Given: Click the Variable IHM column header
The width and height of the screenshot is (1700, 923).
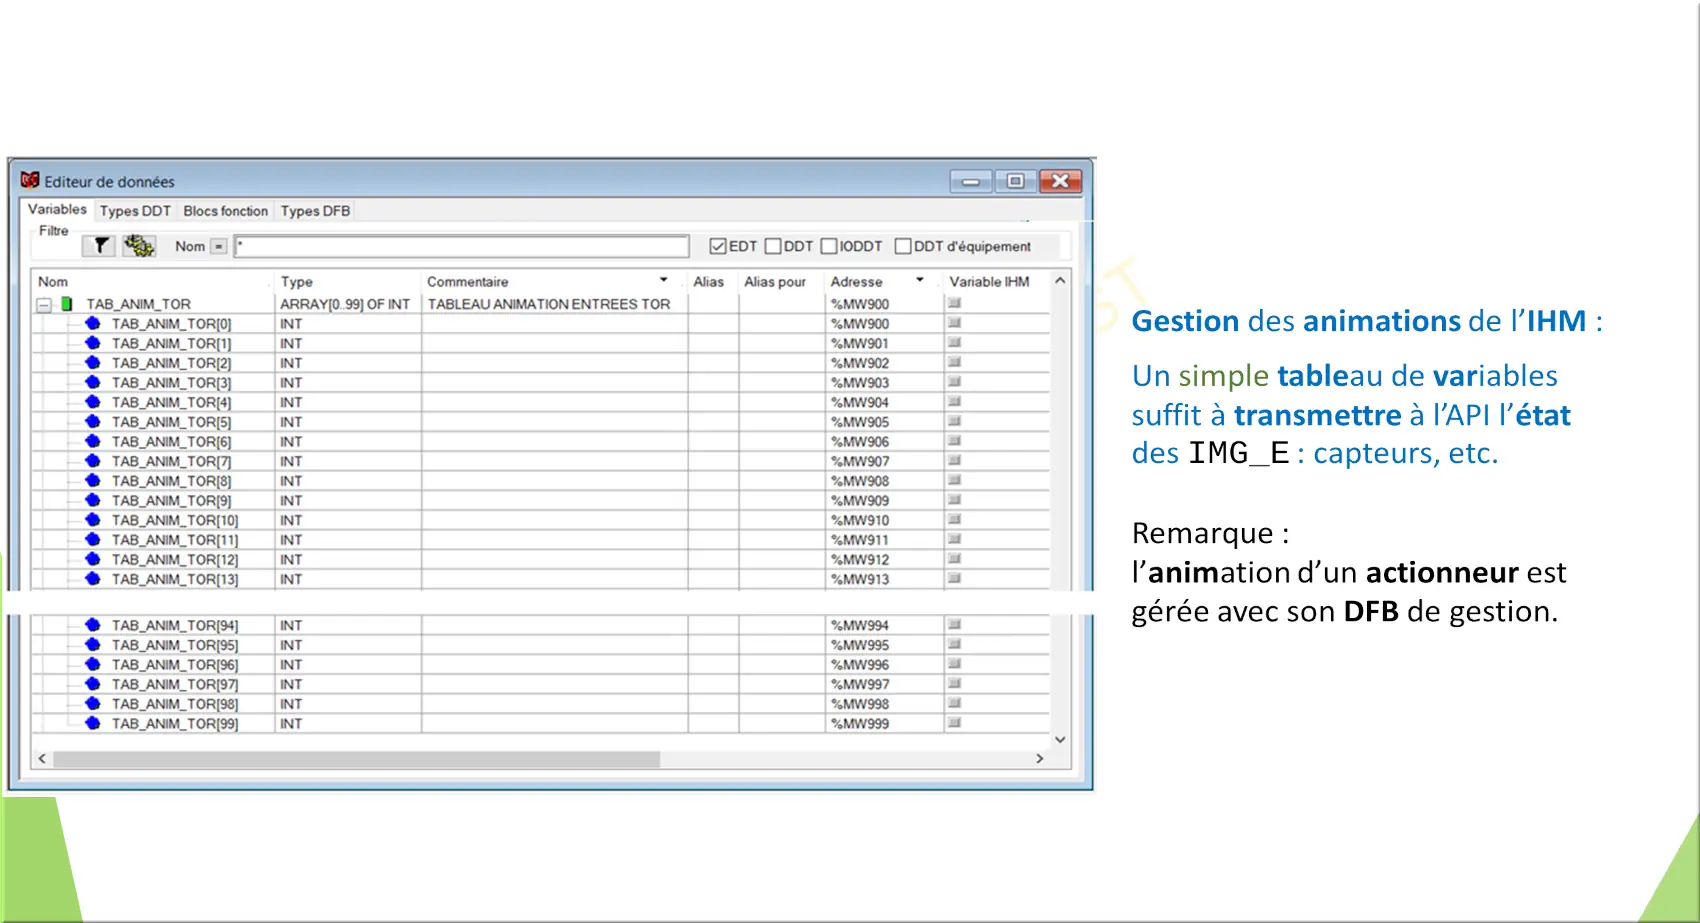Looking at the screenshot, I should click(x=996, y=282).
